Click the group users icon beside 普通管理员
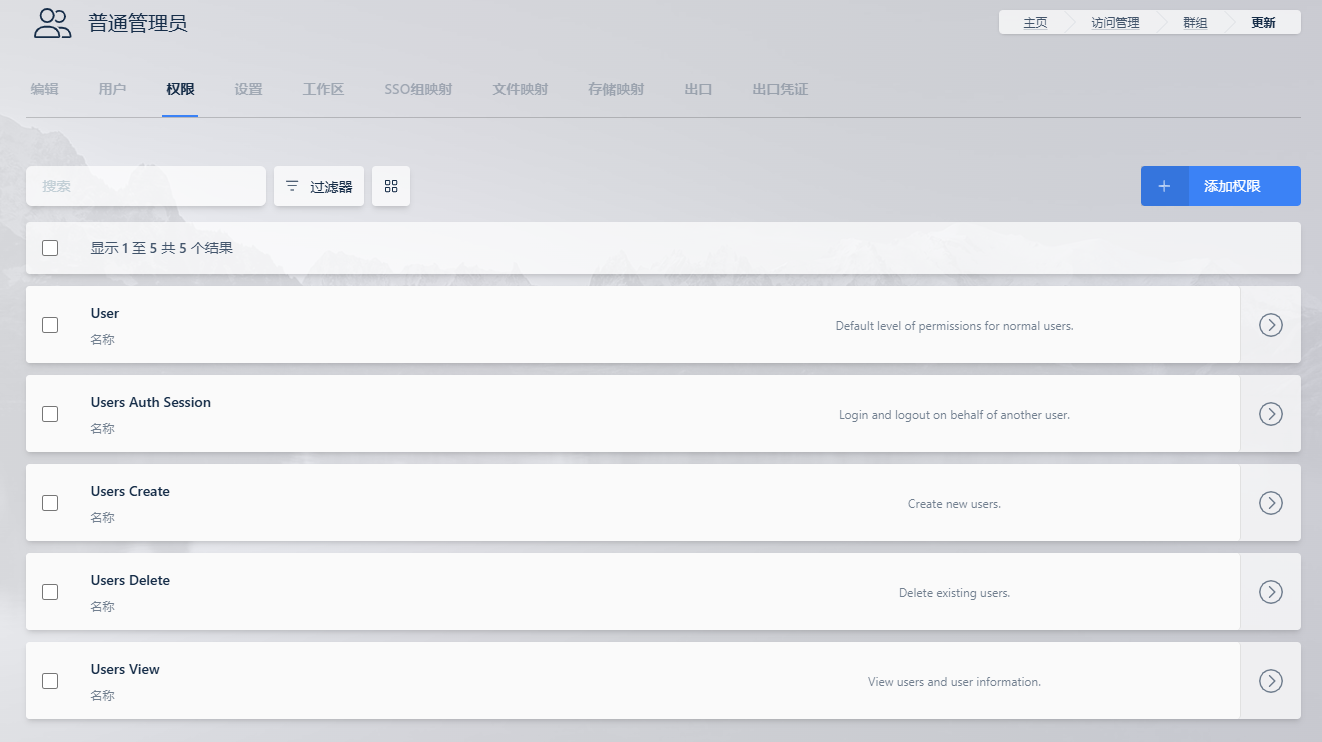1322x742 pixels. click(x=53, y=23)
